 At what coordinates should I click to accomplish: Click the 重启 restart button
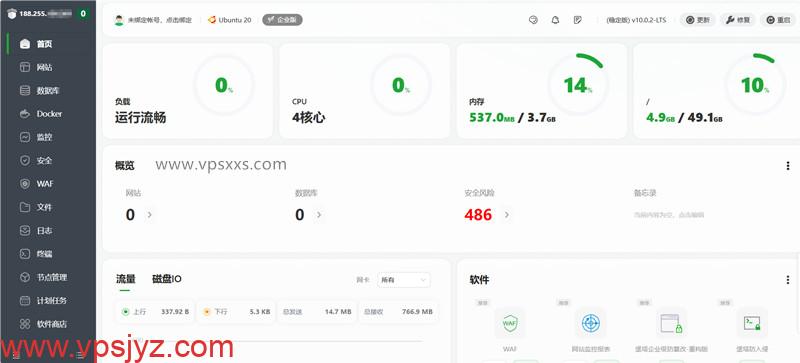pyautogui.click(x=778, y=20)
